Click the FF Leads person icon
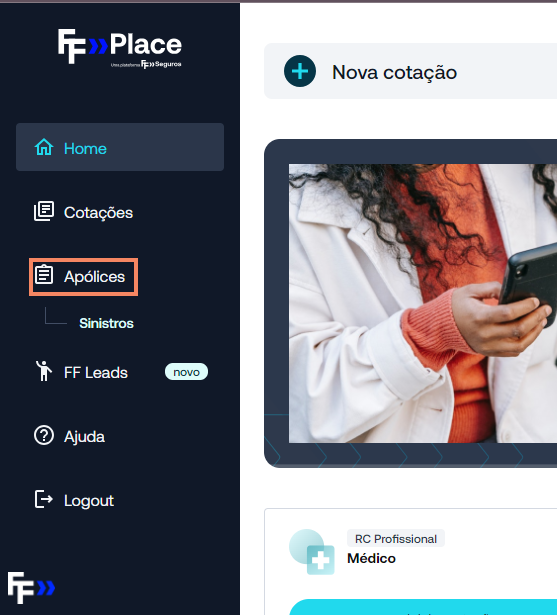 [x=43, y=371]
